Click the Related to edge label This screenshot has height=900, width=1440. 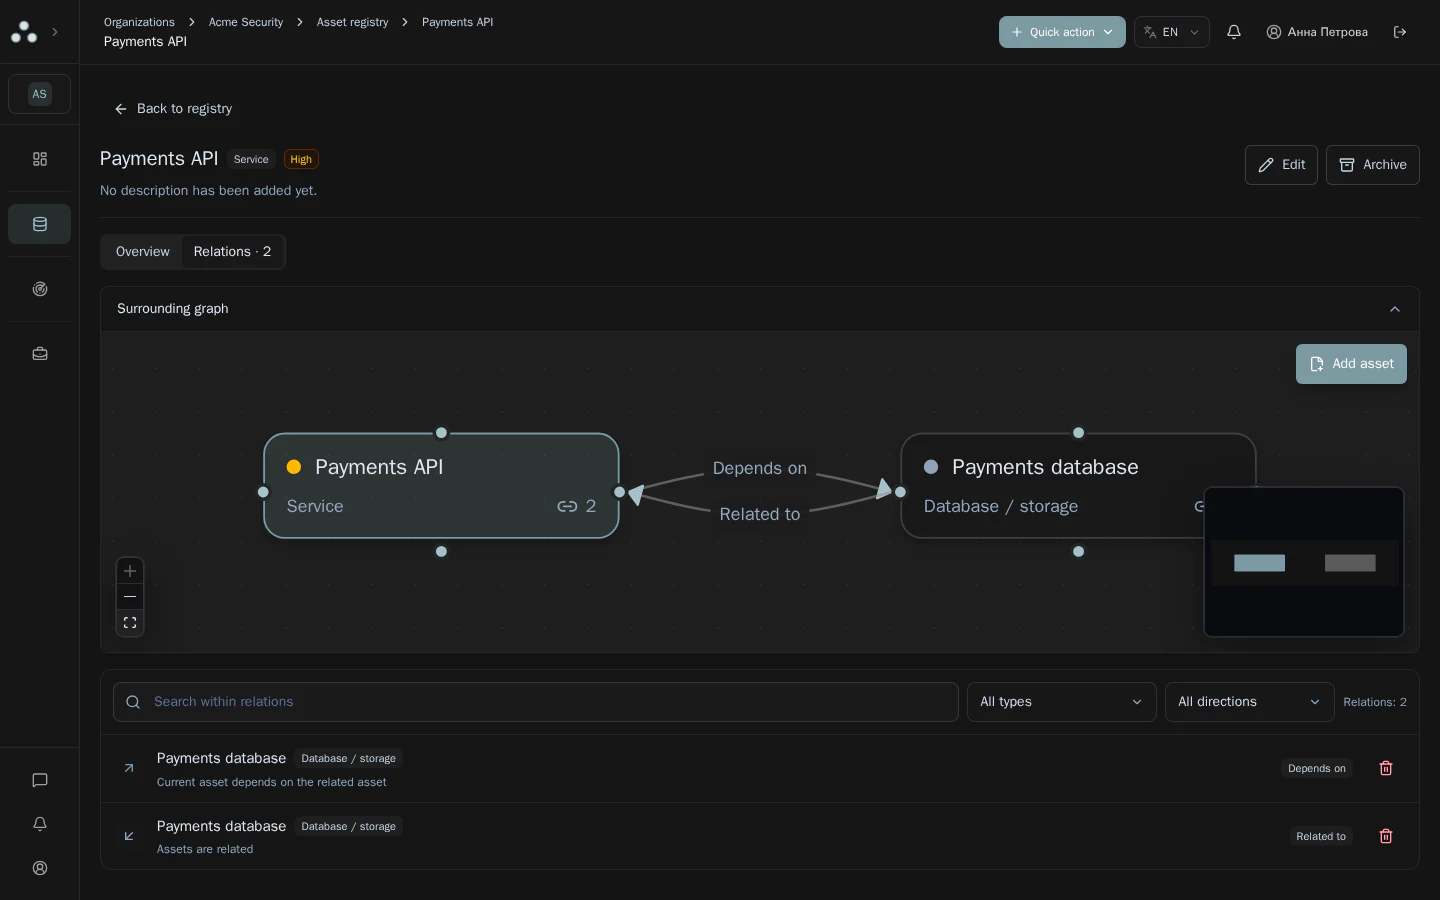tap(760, 514)
